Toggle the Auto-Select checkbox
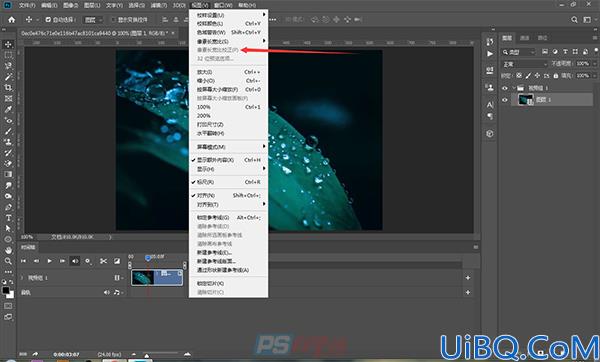Image resolution: width=600 pixels, height=362 pixels. pyautogui.click(x=48, y=20)
